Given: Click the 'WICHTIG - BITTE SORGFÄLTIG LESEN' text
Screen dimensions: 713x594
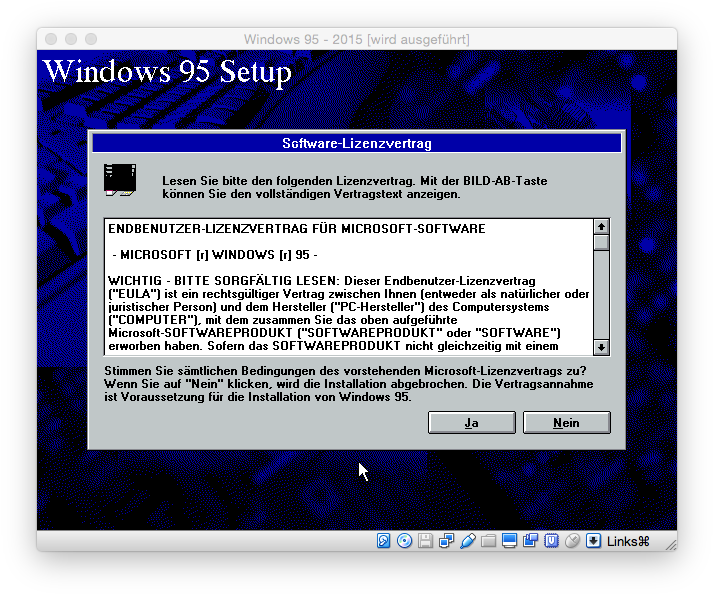Looking at the screenshot, I should pos(224,281).
